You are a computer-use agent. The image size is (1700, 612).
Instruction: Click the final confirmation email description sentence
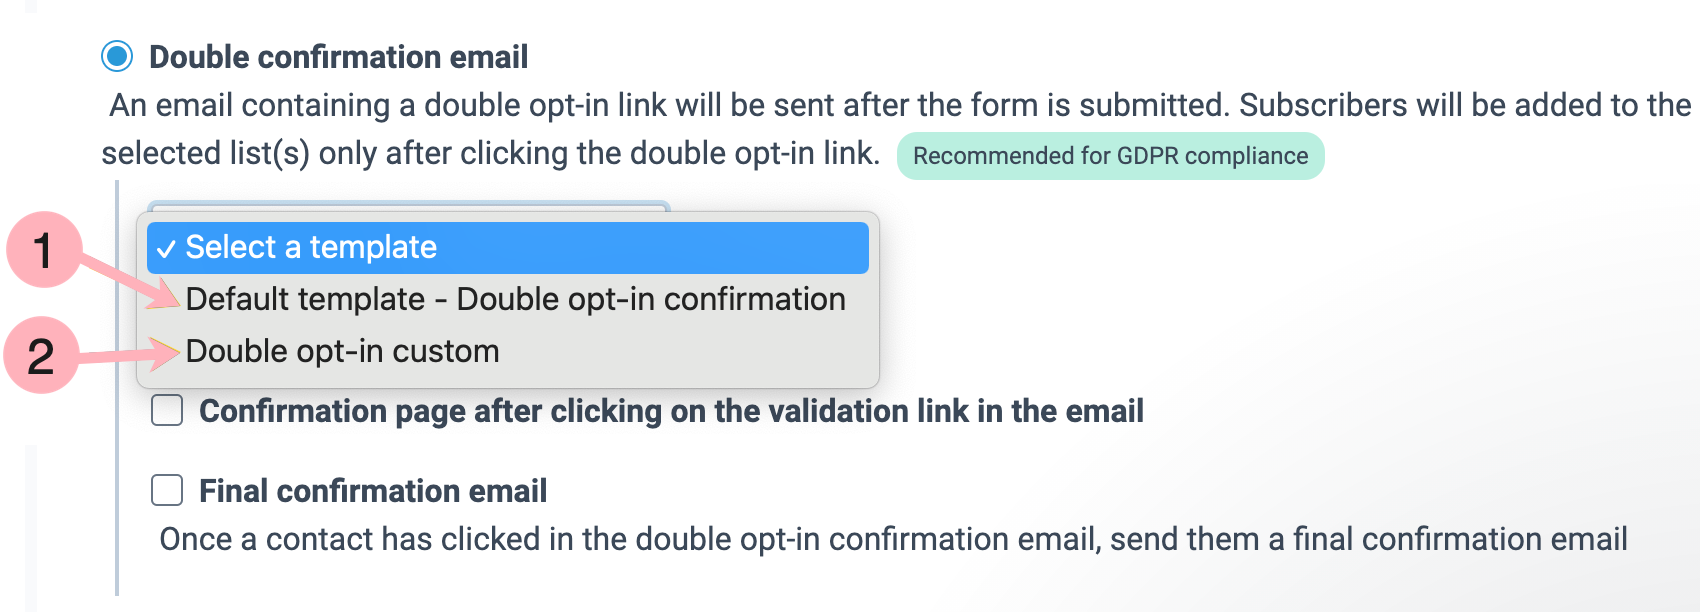pos(893,539)
